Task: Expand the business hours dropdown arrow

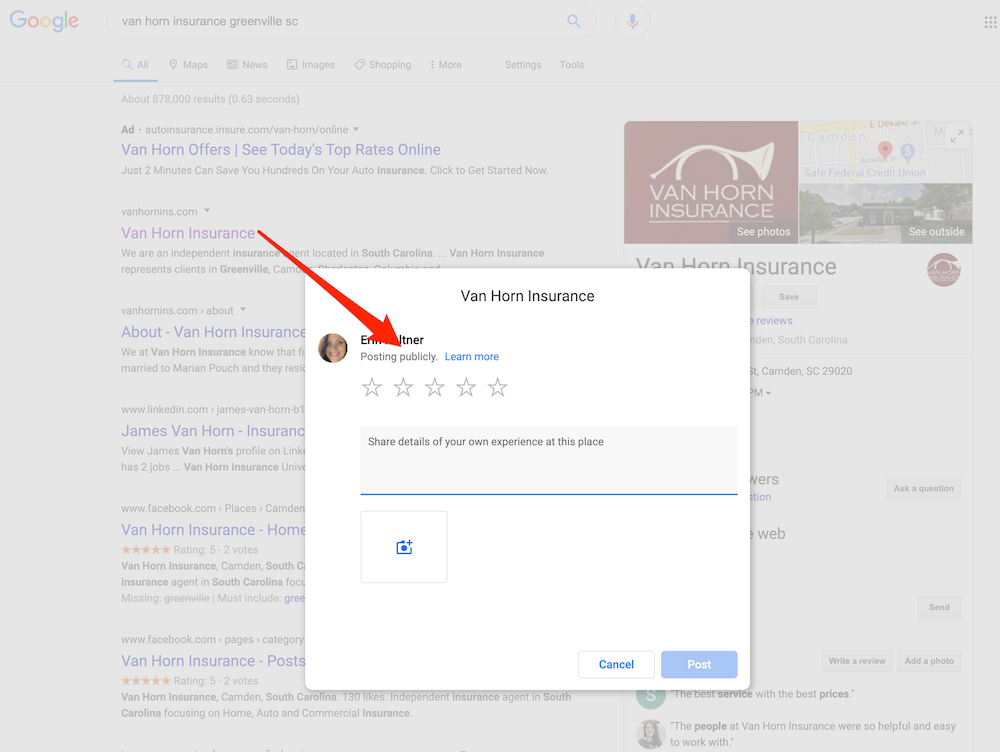Action: tap(768, 393)
